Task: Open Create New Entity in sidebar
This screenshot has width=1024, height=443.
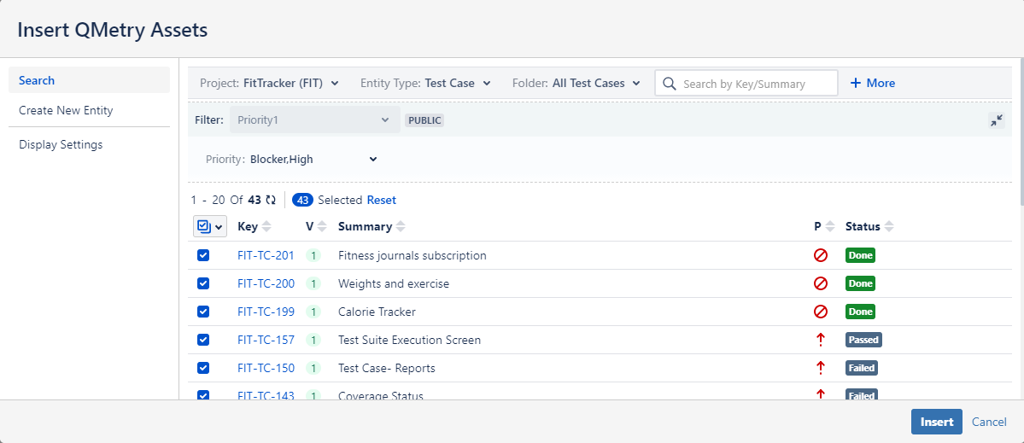Action: 66,110
